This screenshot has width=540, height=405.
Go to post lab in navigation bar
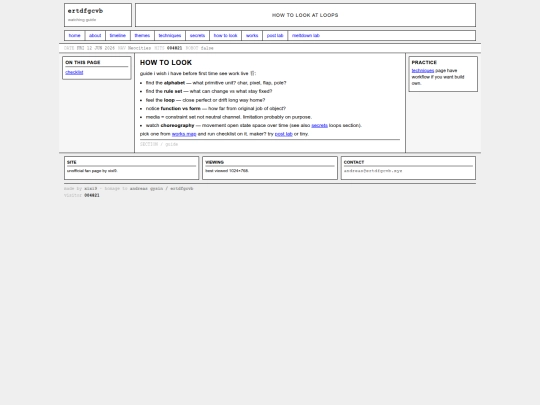point(275,35)
